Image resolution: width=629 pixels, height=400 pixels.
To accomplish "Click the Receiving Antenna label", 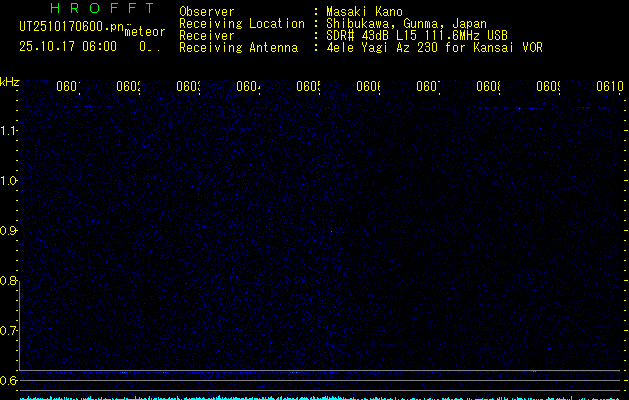I will pyautogui.click(x=238, y=48).
